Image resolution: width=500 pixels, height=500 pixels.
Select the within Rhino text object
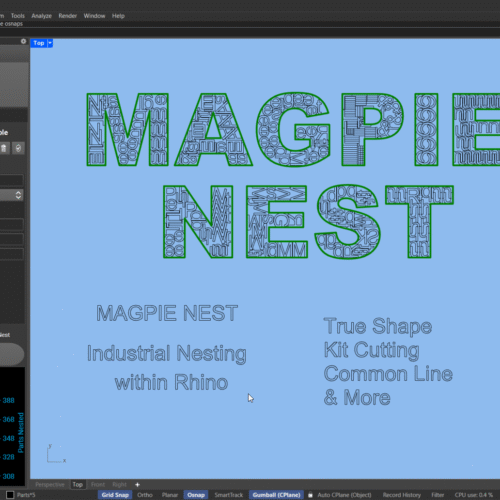tap(171, 382)
